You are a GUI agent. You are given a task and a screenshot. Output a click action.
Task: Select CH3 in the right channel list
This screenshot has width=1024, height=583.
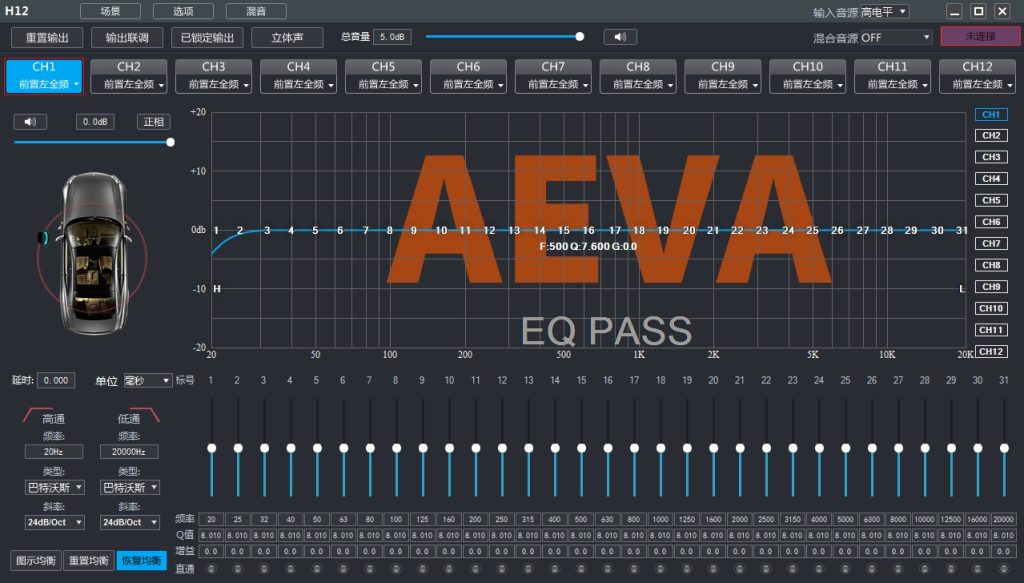991,157
